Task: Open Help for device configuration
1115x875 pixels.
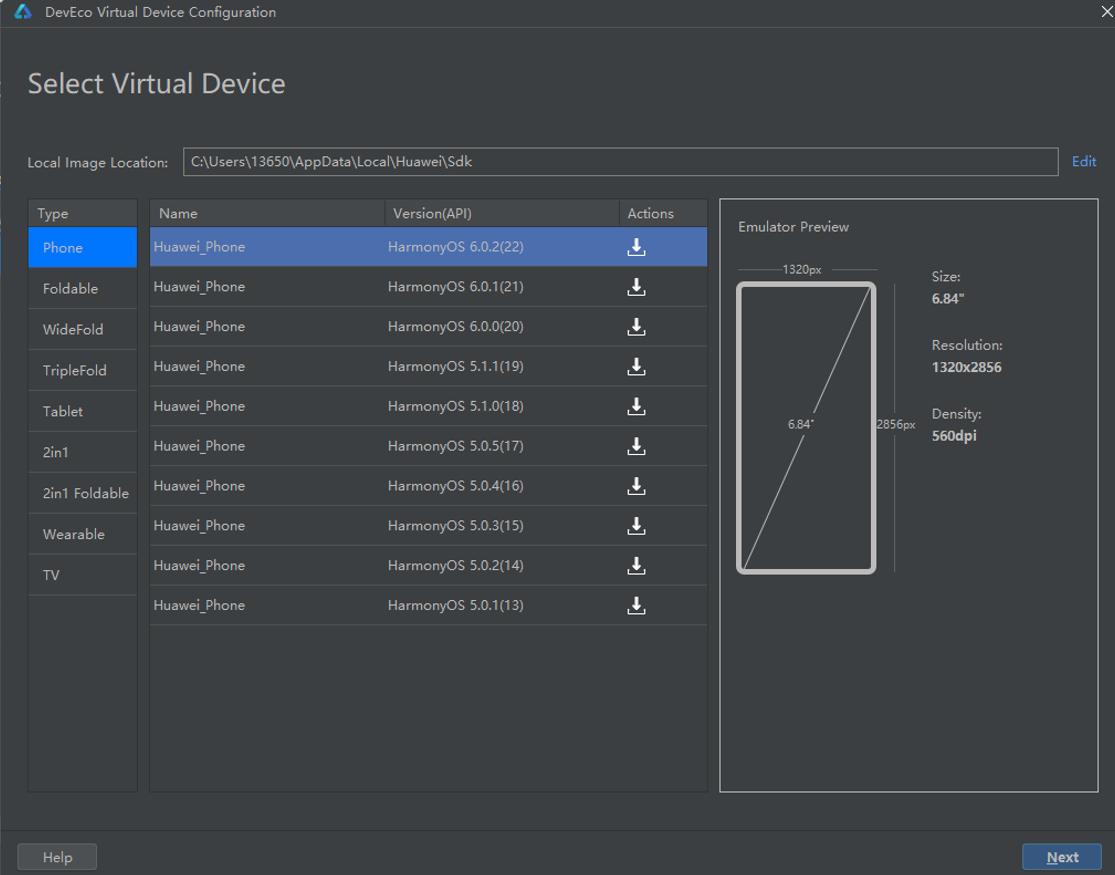Action: pyautogui.click(x=57, y=857)
